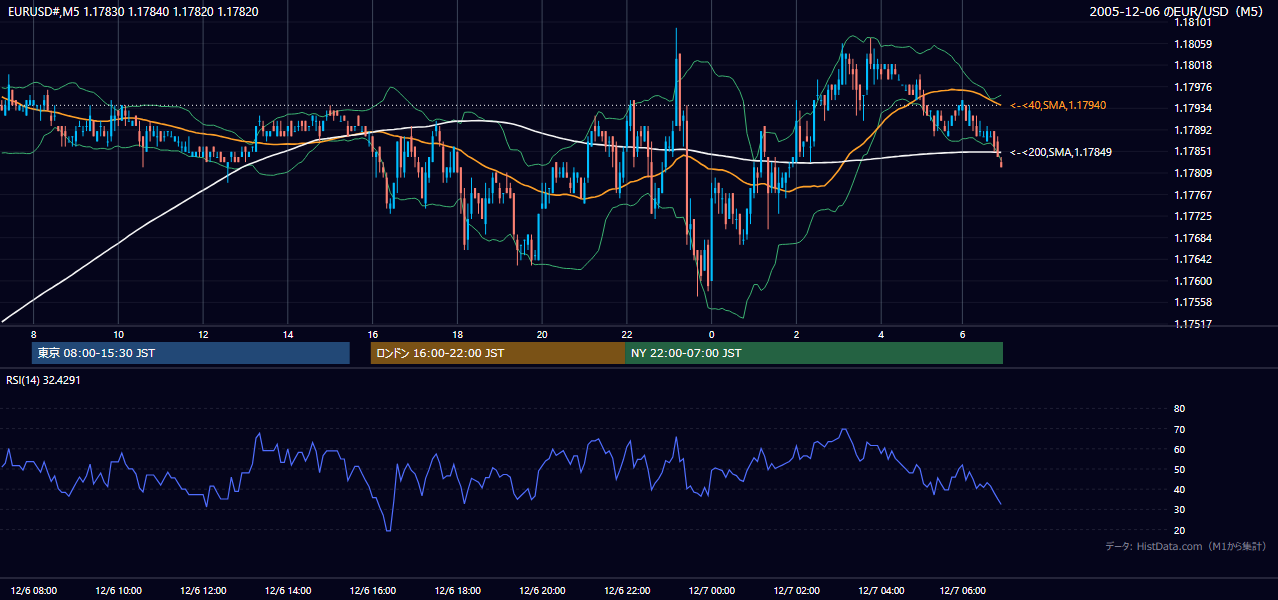The height and width of the screenshot is (600, 1278).
Task: Click the 200,SMA,1.17849 indicator label
Action: [1061, 152]
